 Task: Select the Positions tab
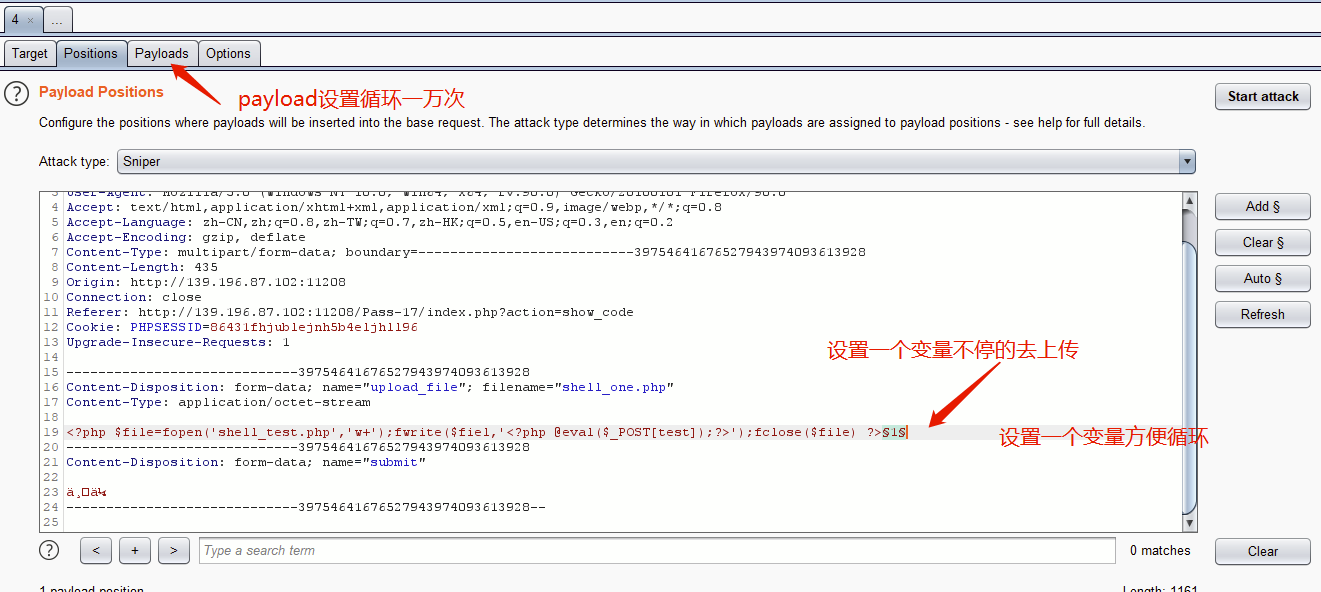pos(91,53)
